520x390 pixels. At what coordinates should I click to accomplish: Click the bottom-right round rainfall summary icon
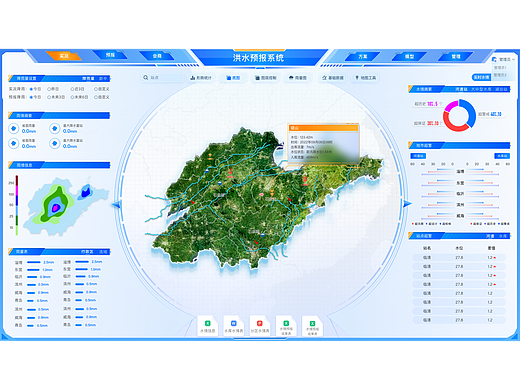coord(54,143)
